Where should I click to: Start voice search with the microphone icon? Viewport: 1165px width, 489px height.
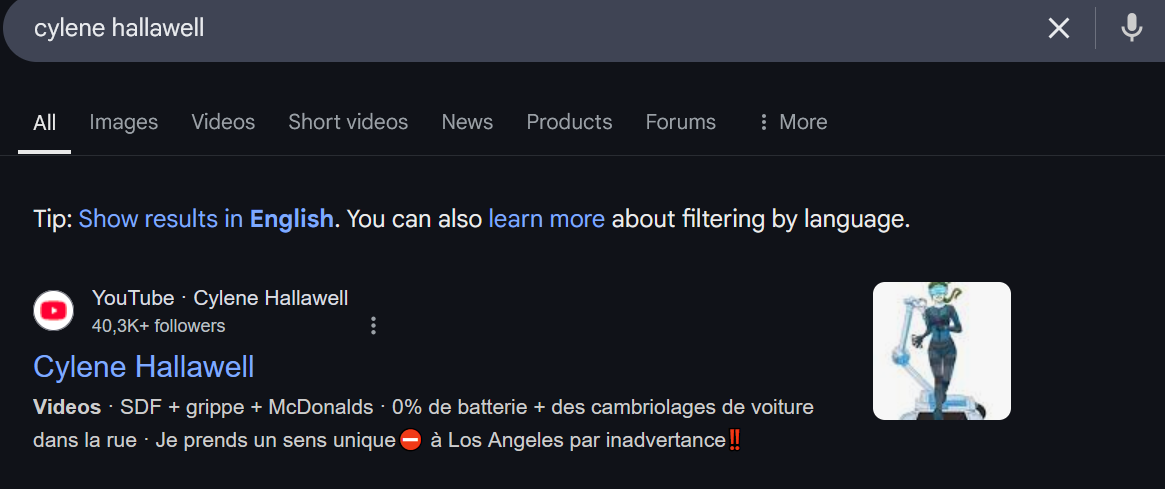click(x=1132, y=28)
